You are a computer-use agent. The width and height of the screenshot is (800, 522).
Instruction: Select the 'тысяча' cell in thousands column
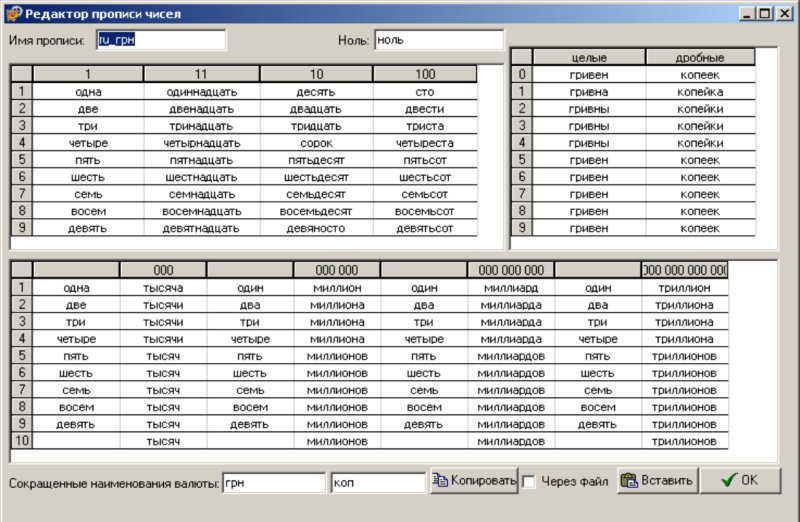tap(163, 288)
